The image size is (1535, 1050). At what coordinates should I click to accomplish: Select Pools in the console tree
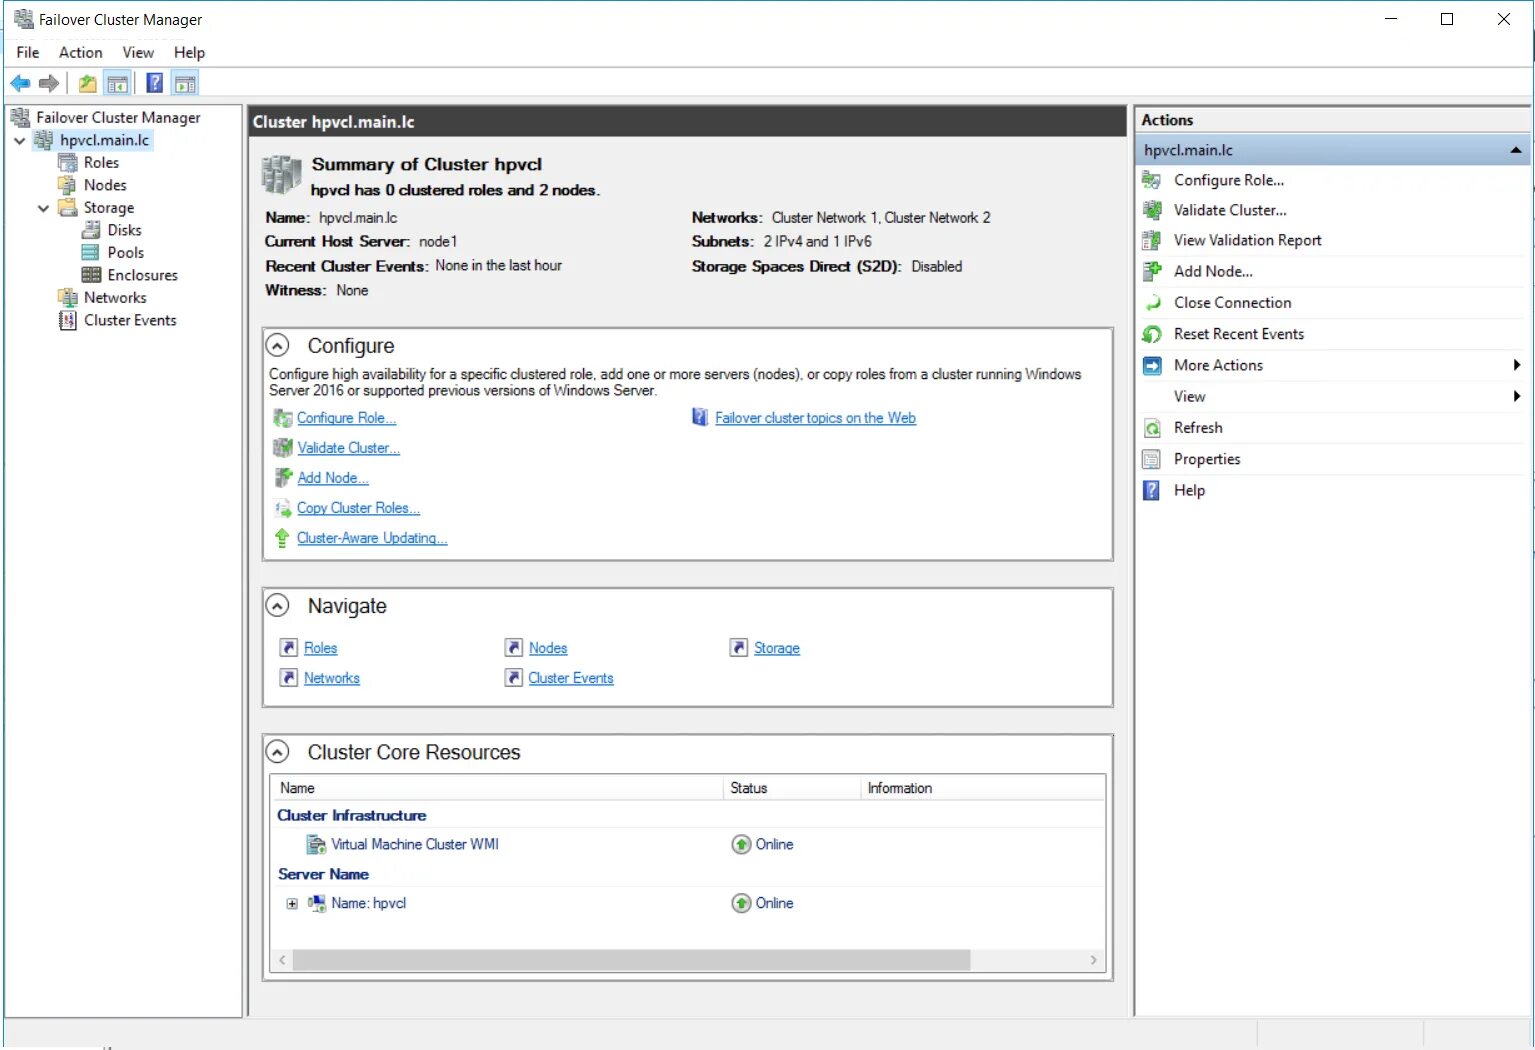click(x=126, y=253)
